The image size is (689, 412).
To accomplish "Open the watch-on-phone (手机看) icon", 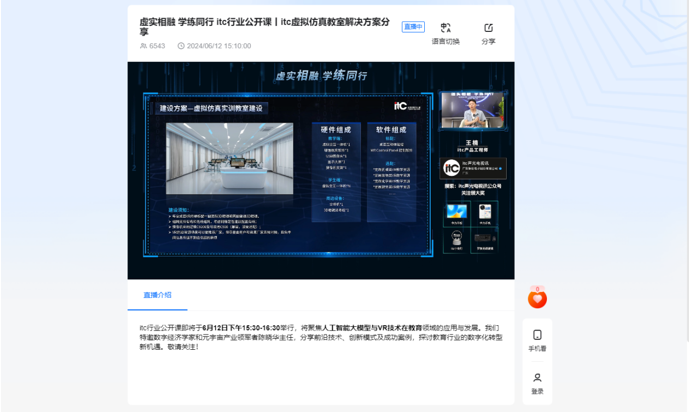I will click(537, 335).
